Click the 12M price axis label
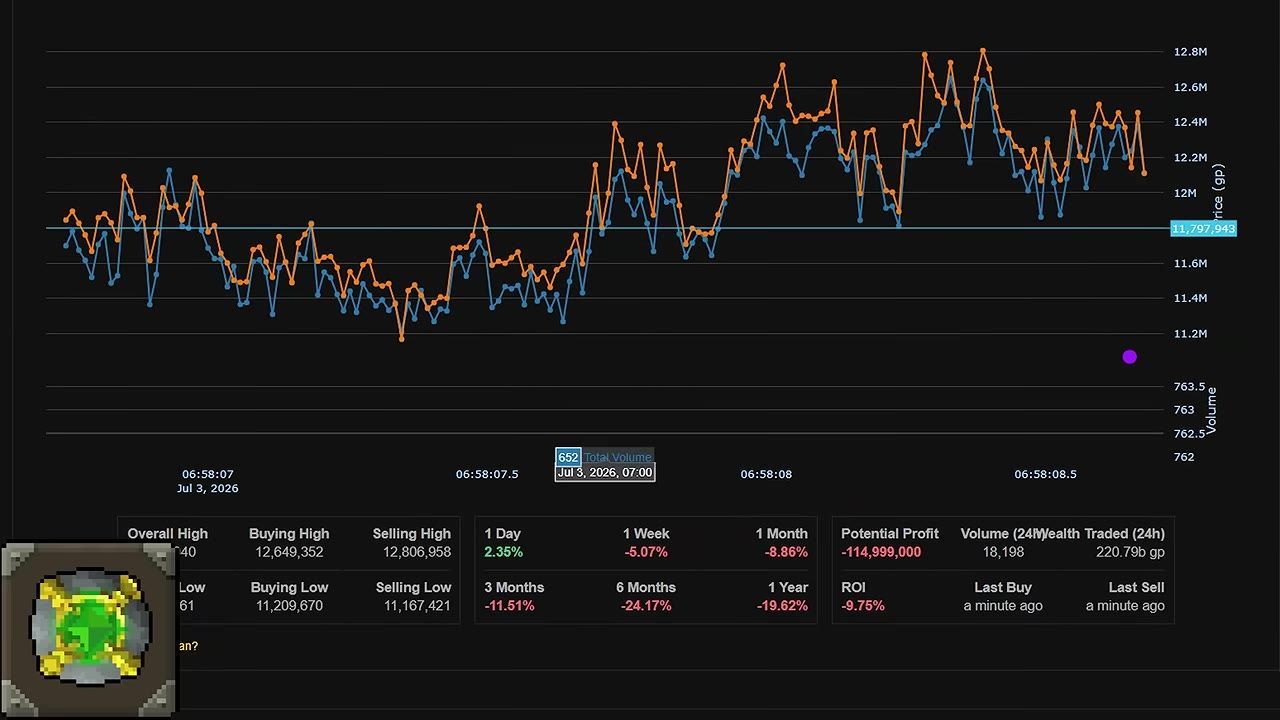 [1185, 193]
